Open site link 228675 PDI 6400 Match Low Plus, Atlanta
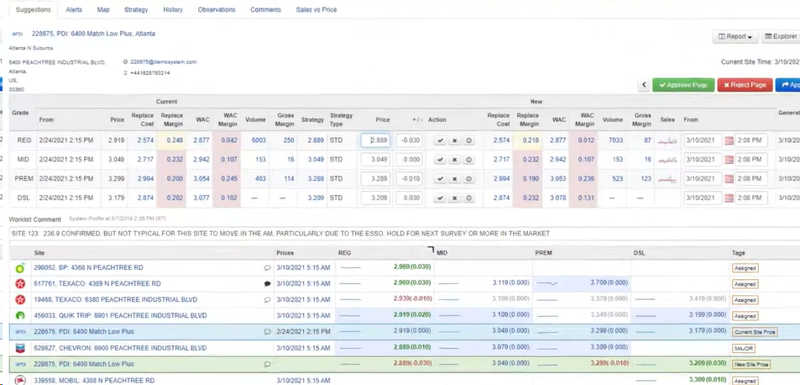 pos(93,34)
